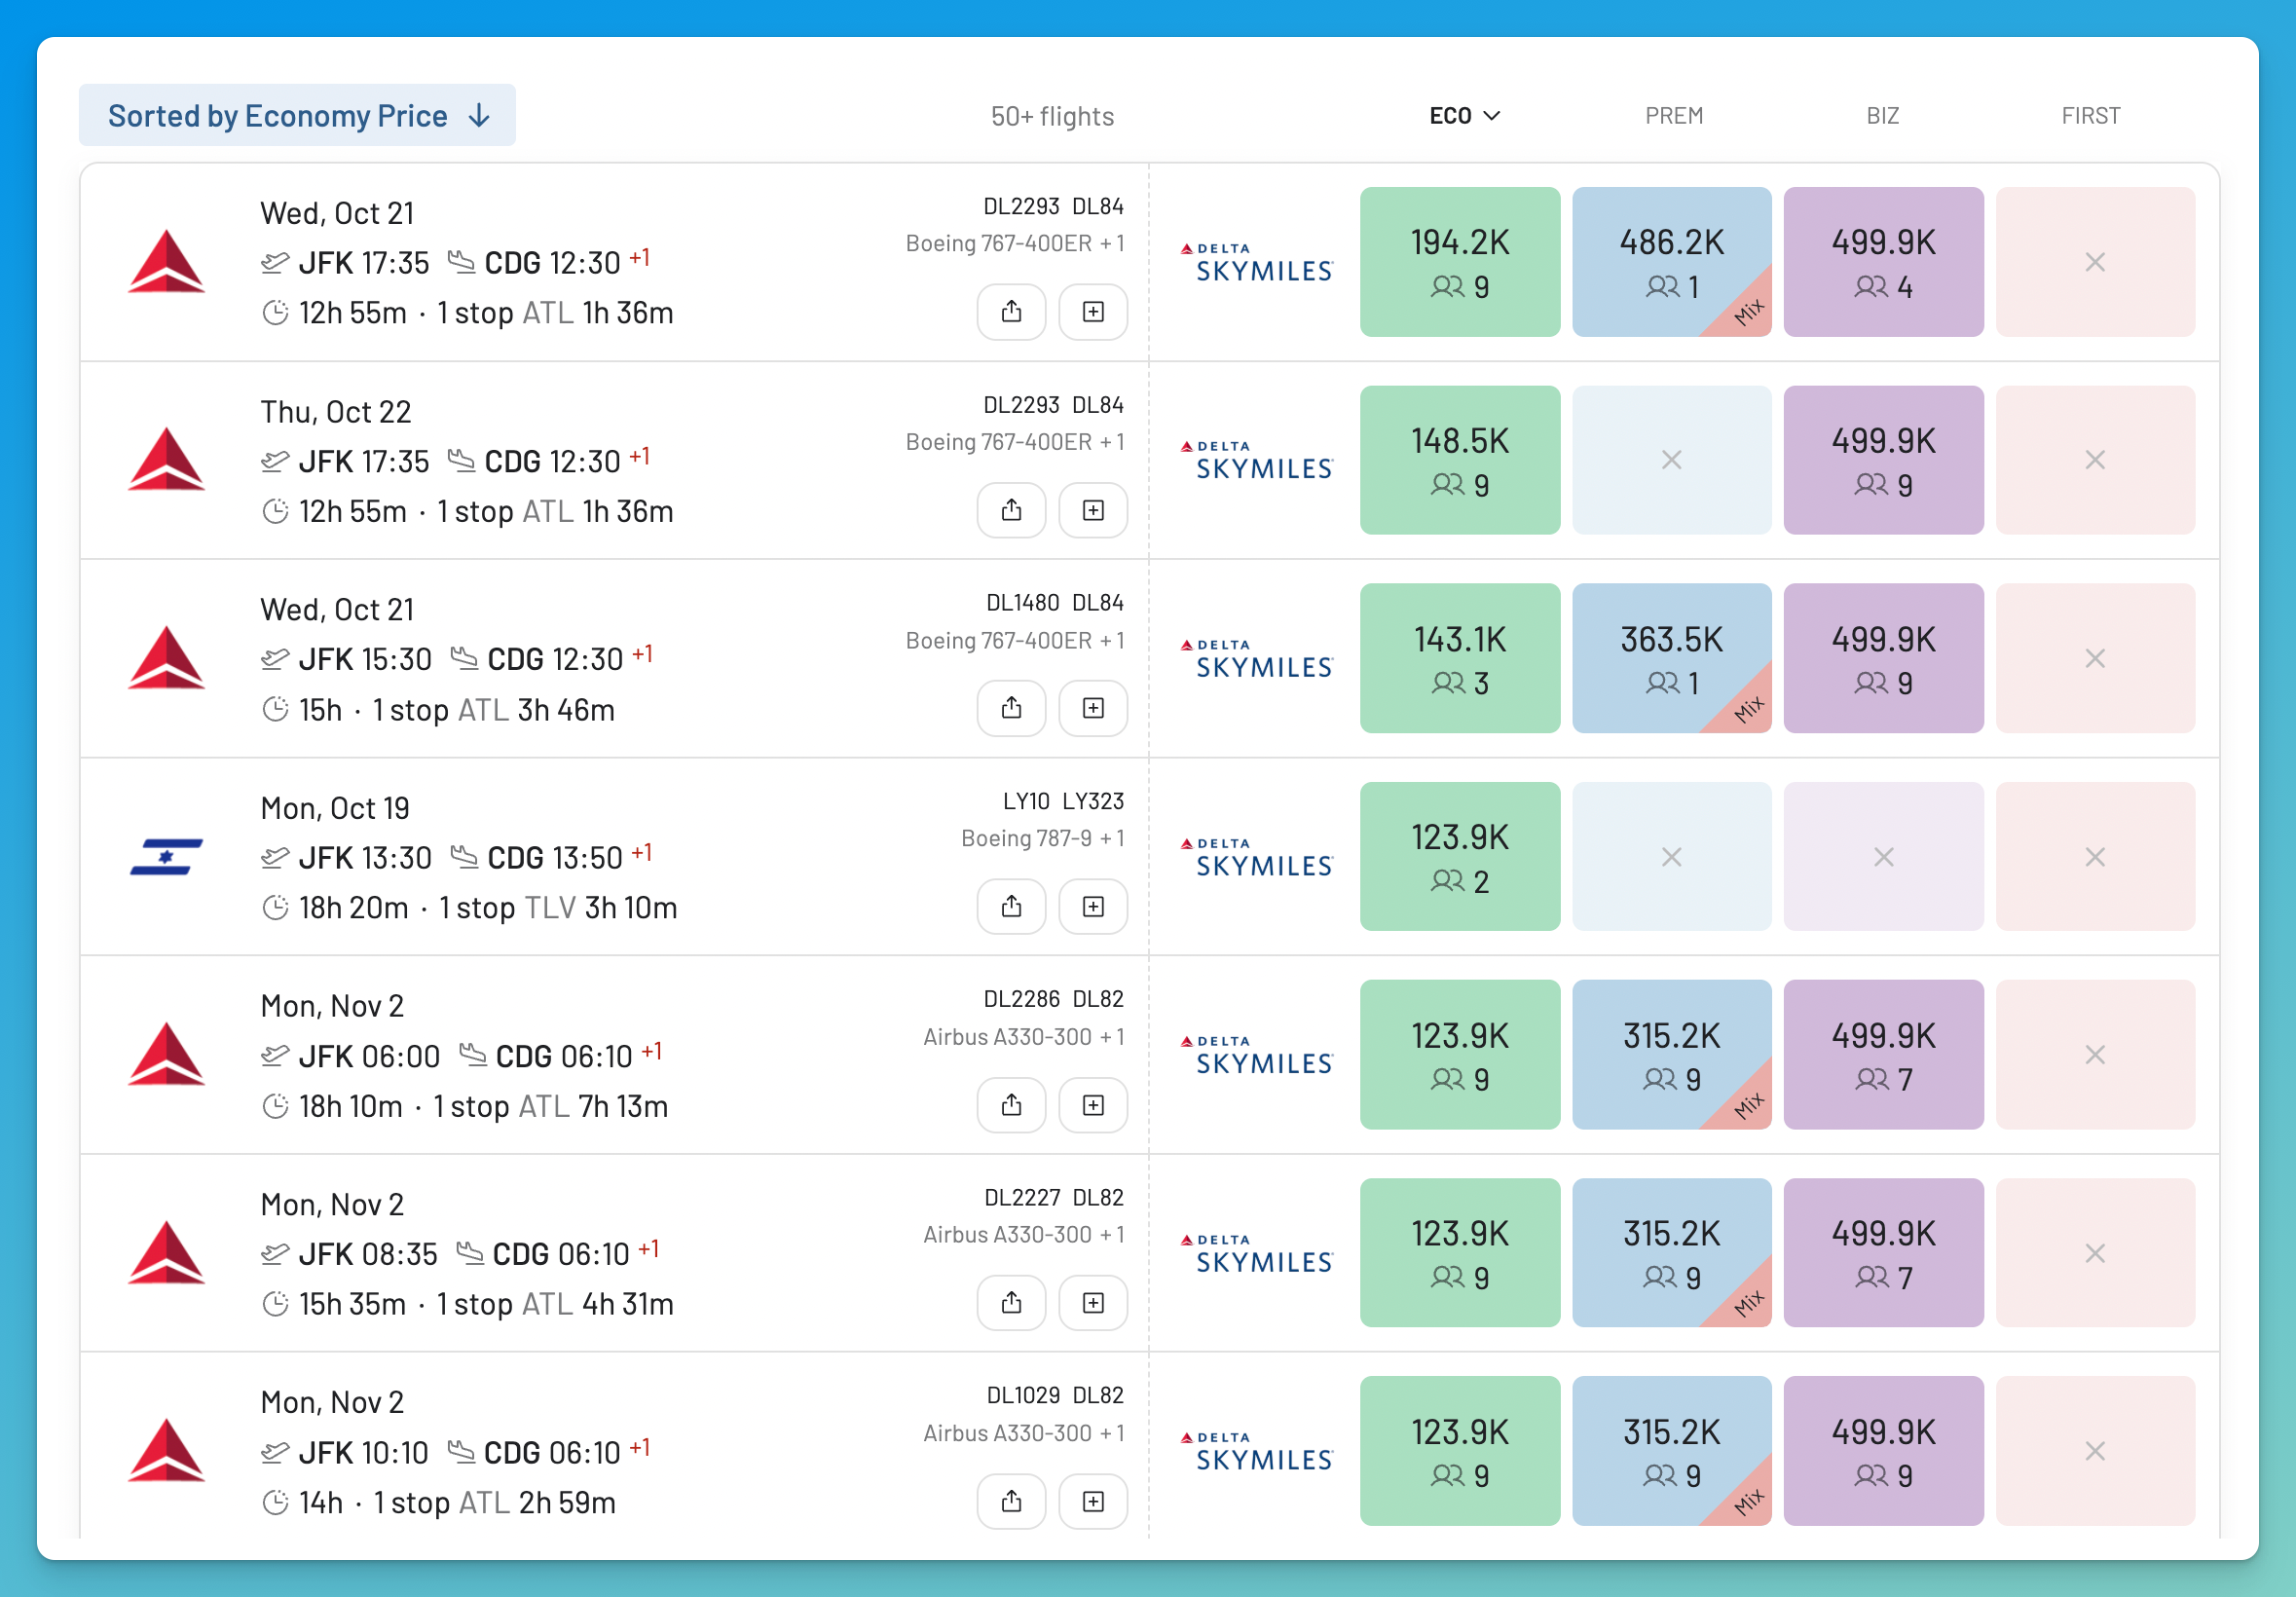Click flight numbers DL1029 DL82
2296x1597 pixels.
[x=1055, y=1395]
